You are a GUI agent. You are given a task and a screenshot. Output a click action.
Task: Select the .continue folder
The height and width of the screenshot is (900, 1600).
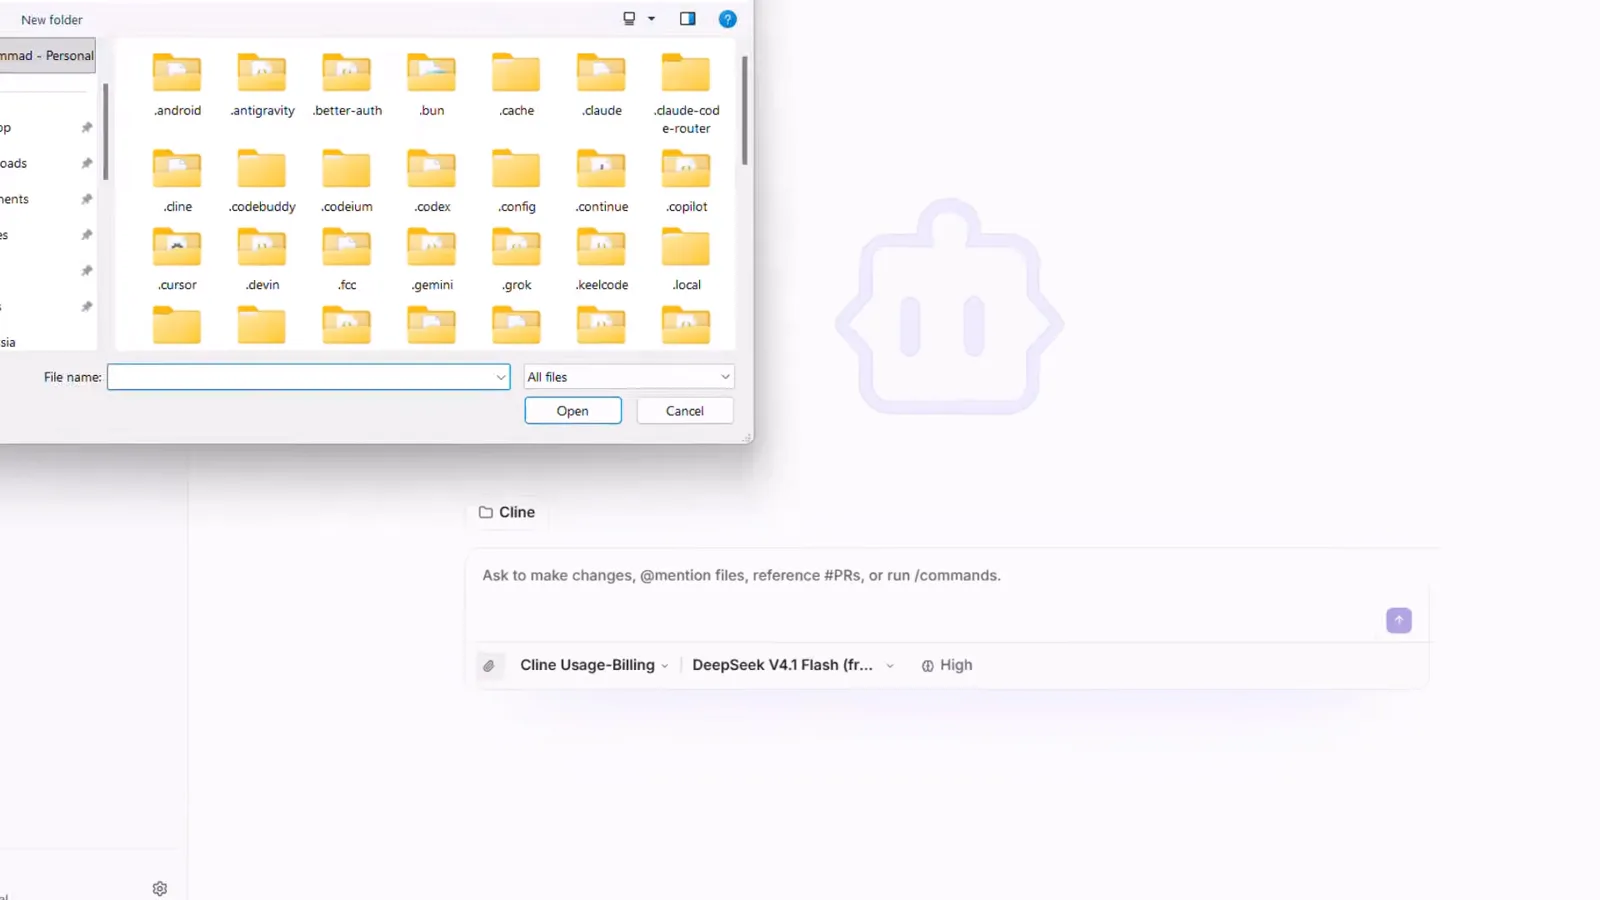point(601,181)
